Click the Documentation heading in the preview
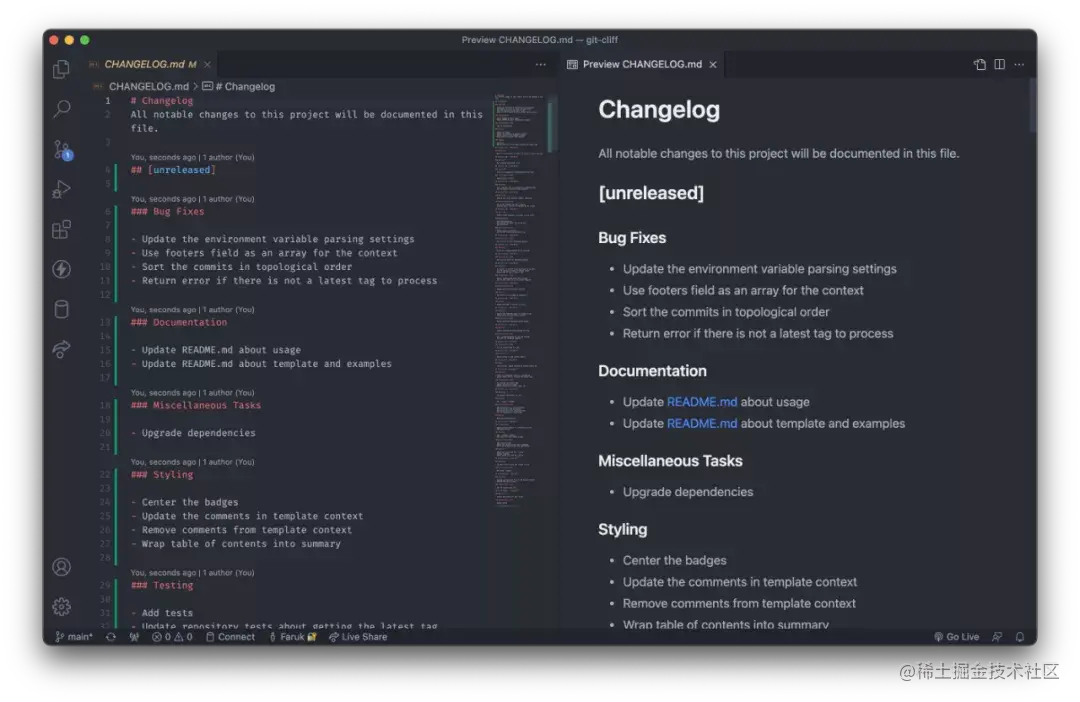This screenshot has height=702, width=1080. pyautogui.click(x=652, y=371)
